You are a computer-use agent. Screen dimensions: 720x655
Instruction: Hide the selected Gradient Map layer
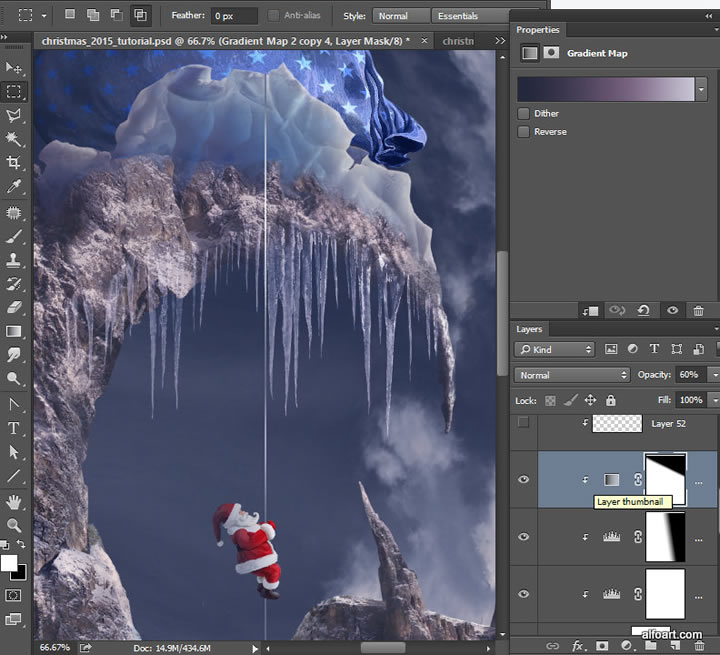(x=523, y=479)
